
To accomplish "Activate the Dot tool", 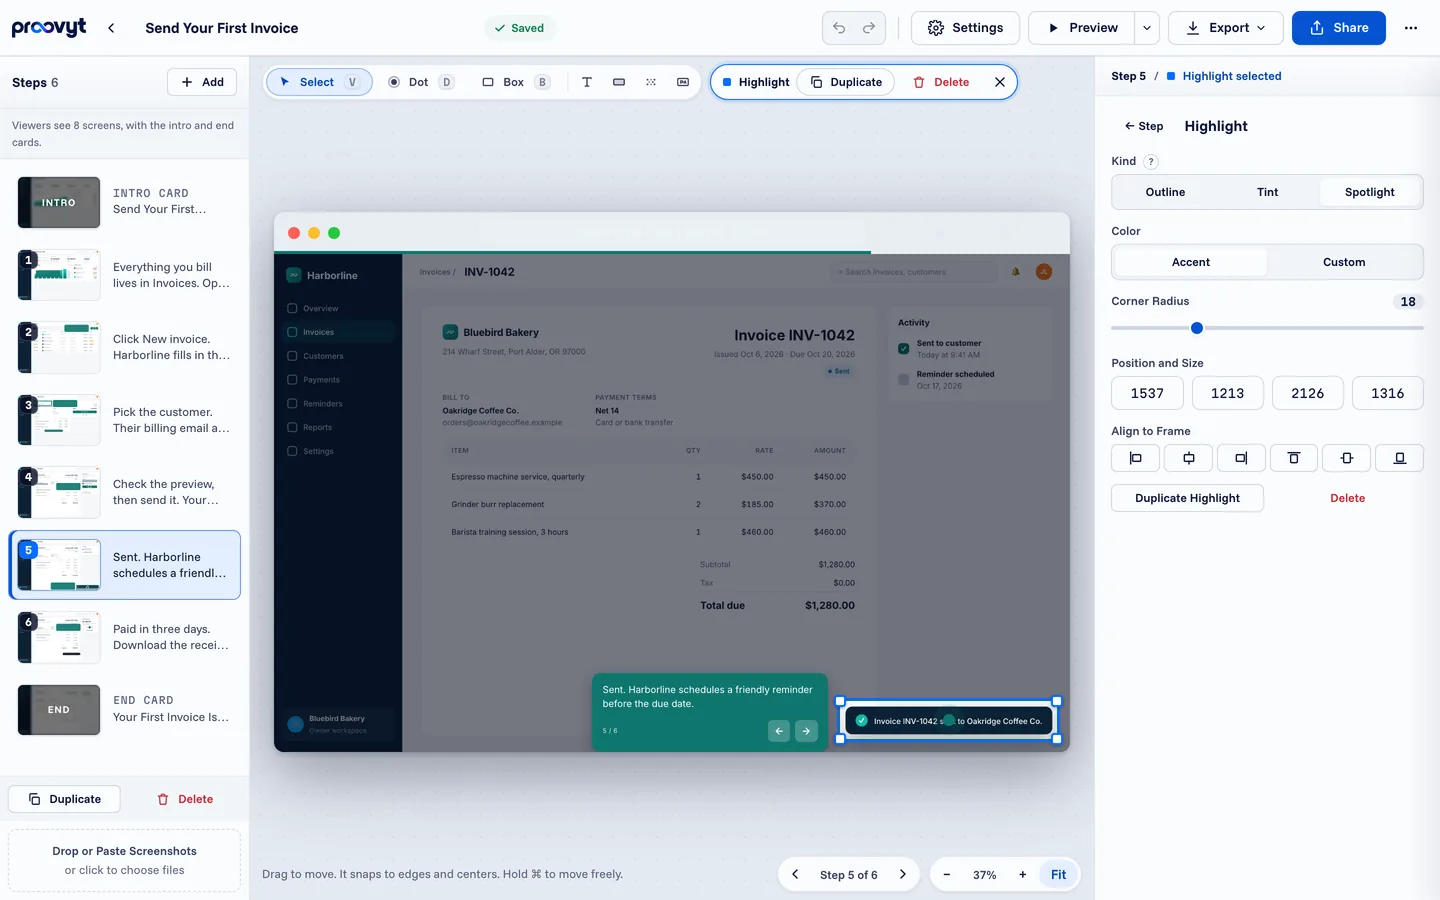I will pyautogui.click(x=421, y=82).
